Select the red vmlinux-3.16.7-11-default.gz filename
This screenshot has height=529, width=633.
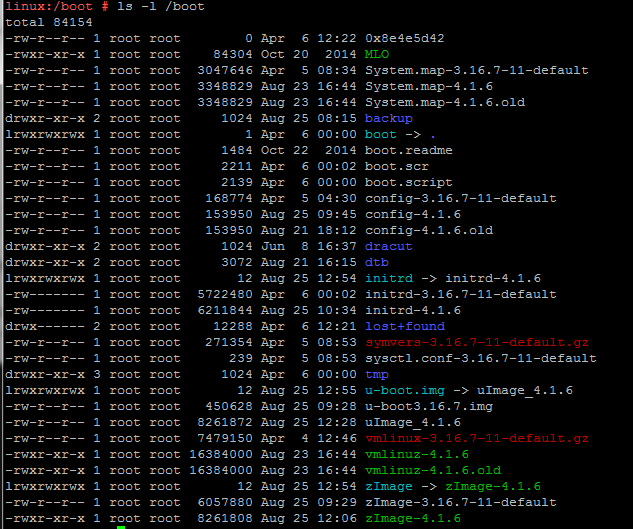click(x=477, y=439)
